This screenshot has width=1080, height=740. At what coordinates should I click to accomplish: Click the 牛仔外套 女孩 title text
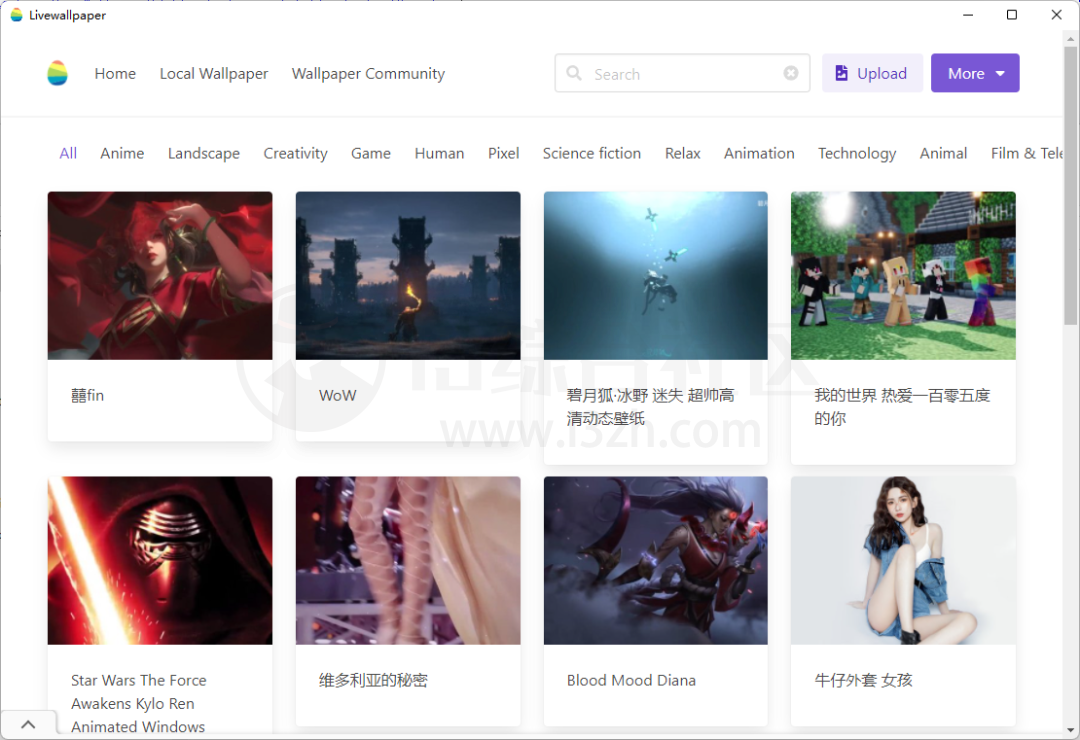[x=863, y=680]
